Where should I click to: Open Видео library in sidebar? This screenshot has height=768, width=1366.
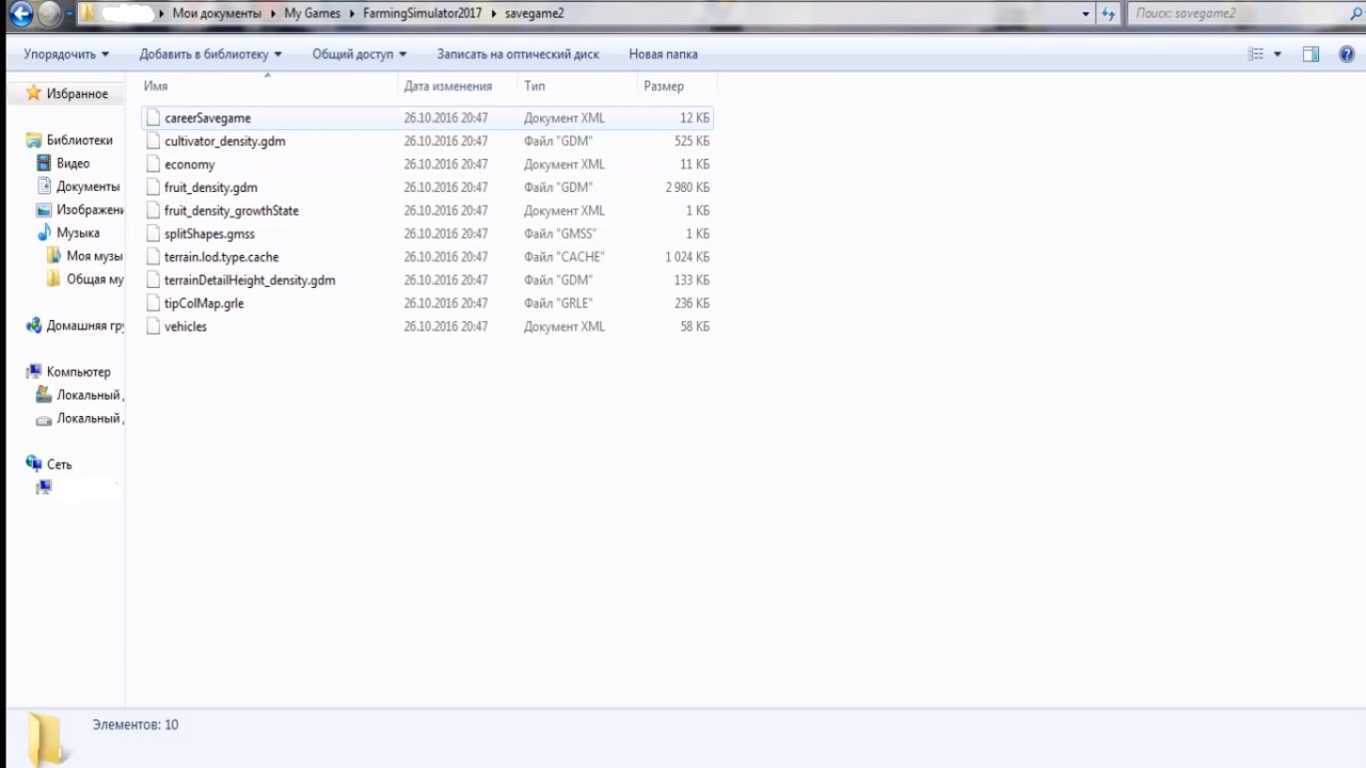(73, 163)
